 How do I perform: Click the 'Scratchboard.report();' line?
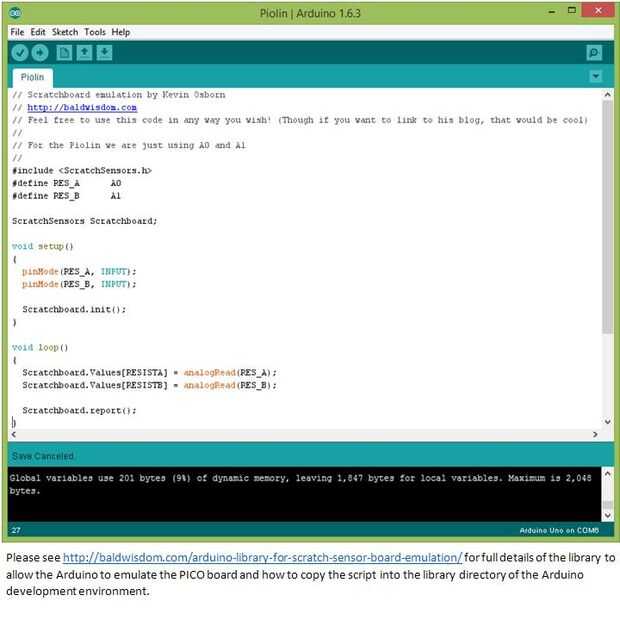(x=79, y=411)
